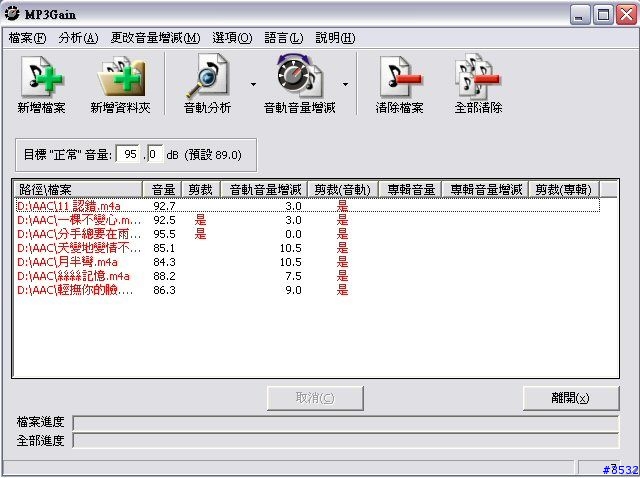
Task: Click track gain value 9.0
Action: [x=293, y=290]
